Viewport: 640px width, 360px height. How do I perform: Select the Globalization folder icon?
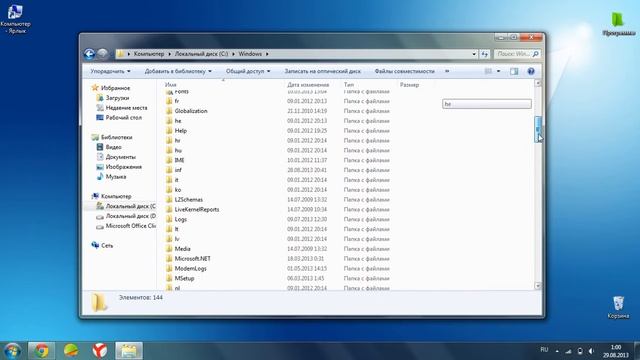169,111
